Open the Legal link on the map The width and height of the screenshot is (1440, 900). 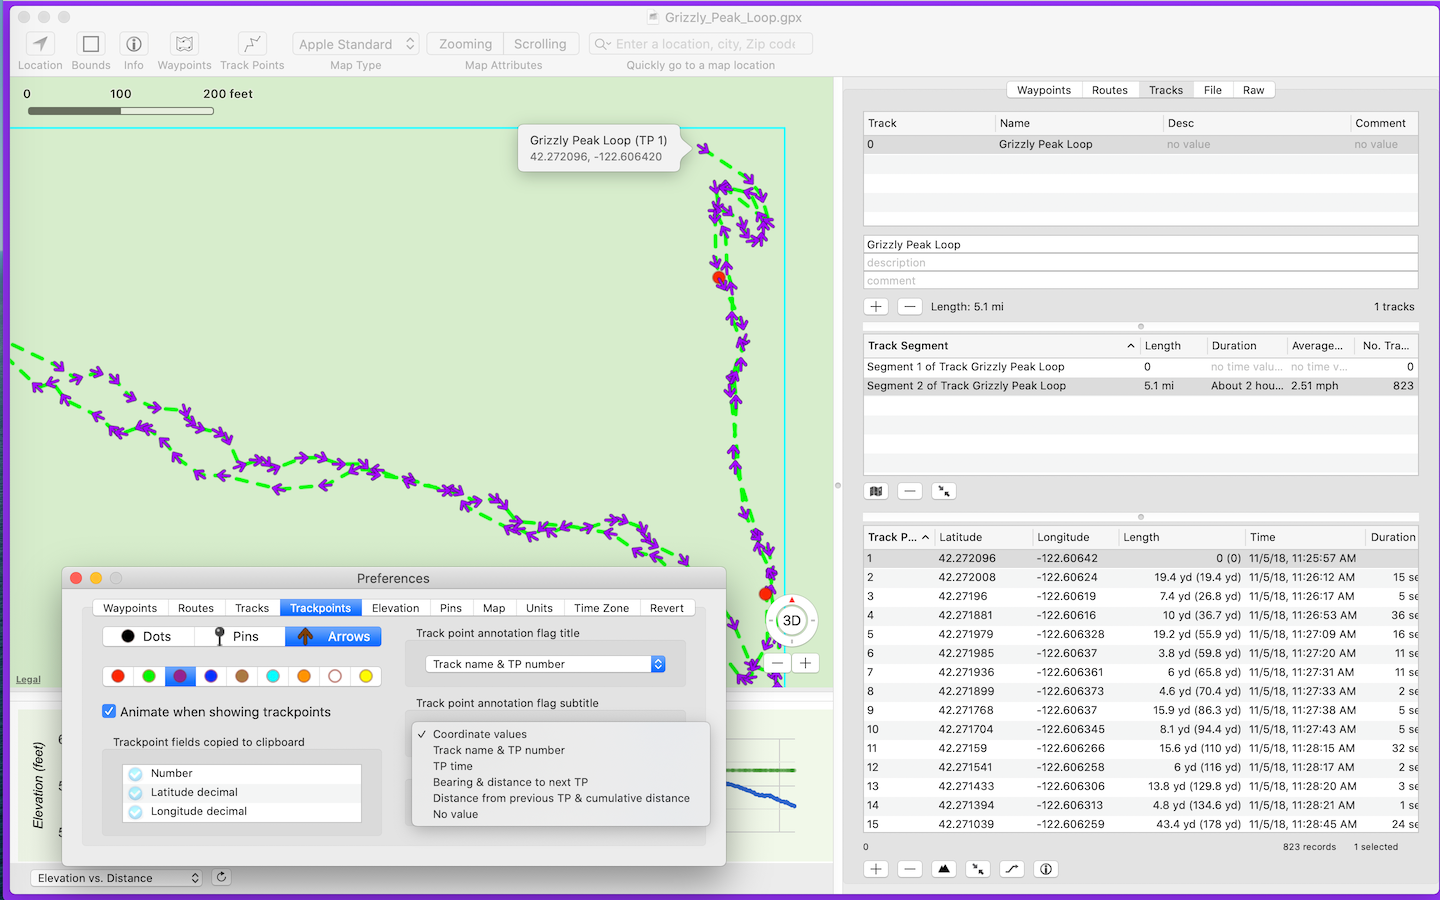coord(27,678)
